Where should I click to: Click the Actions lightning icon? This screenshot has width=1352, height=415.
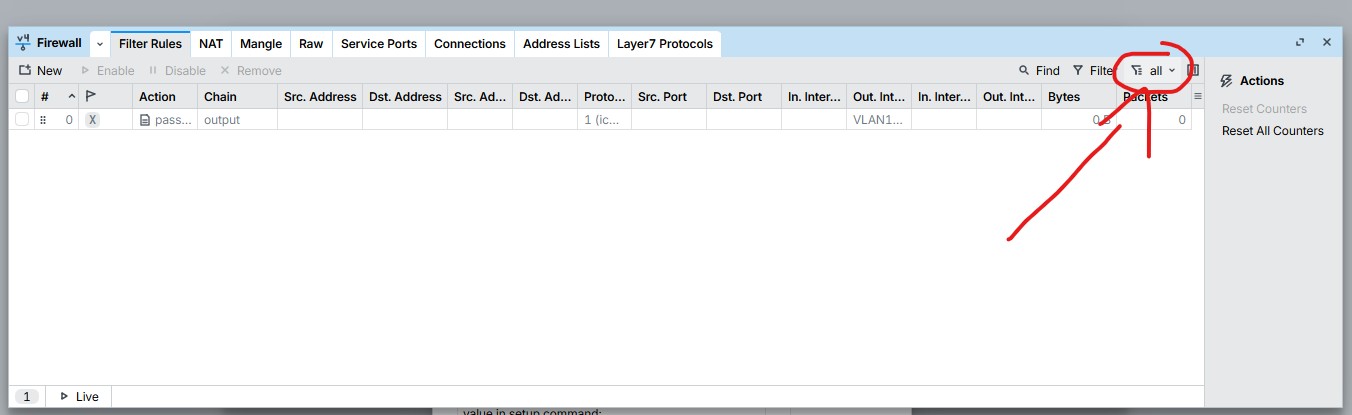point(1227,81)
